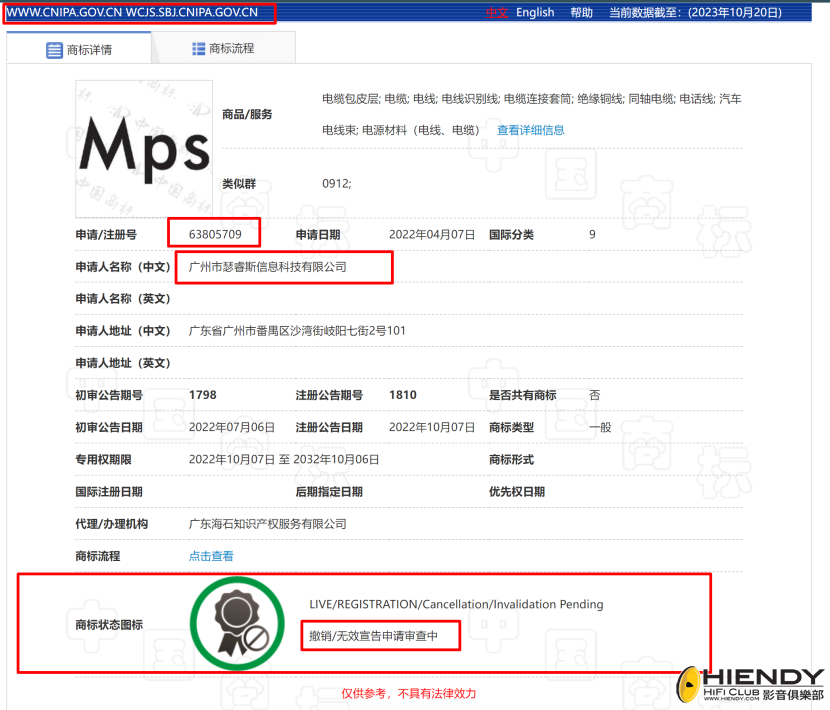This screenshot has width=830, height=710.
Task: Select preliminary announcement date 2022年07月06日
Action: click(232, 427)
